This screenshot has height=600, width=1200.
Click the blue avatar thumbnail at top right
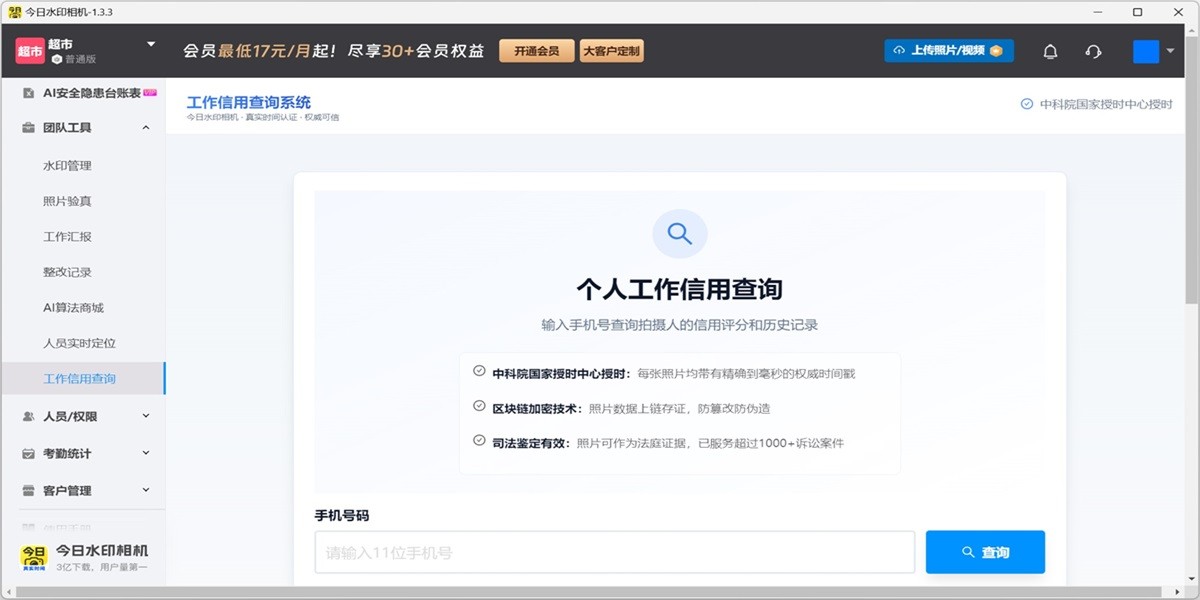point(1144,50)
